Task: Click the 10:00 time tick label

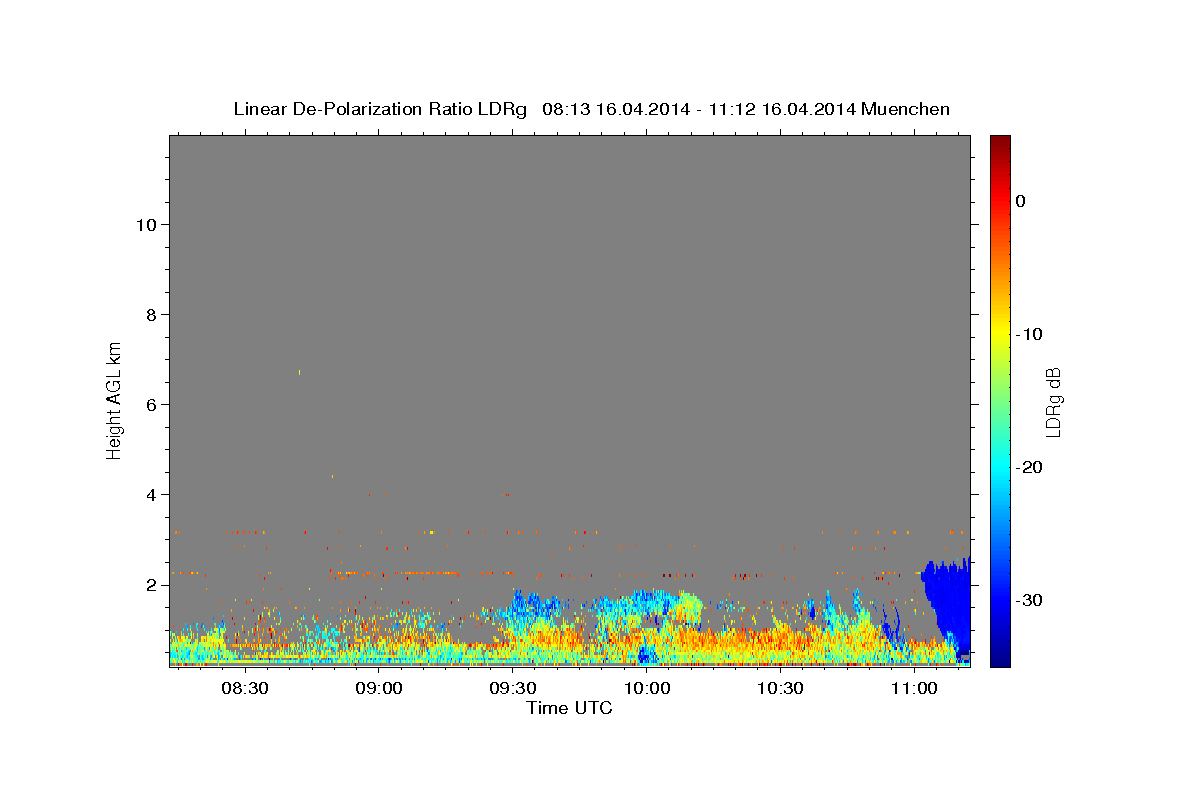Action: (x=646, y=688)
